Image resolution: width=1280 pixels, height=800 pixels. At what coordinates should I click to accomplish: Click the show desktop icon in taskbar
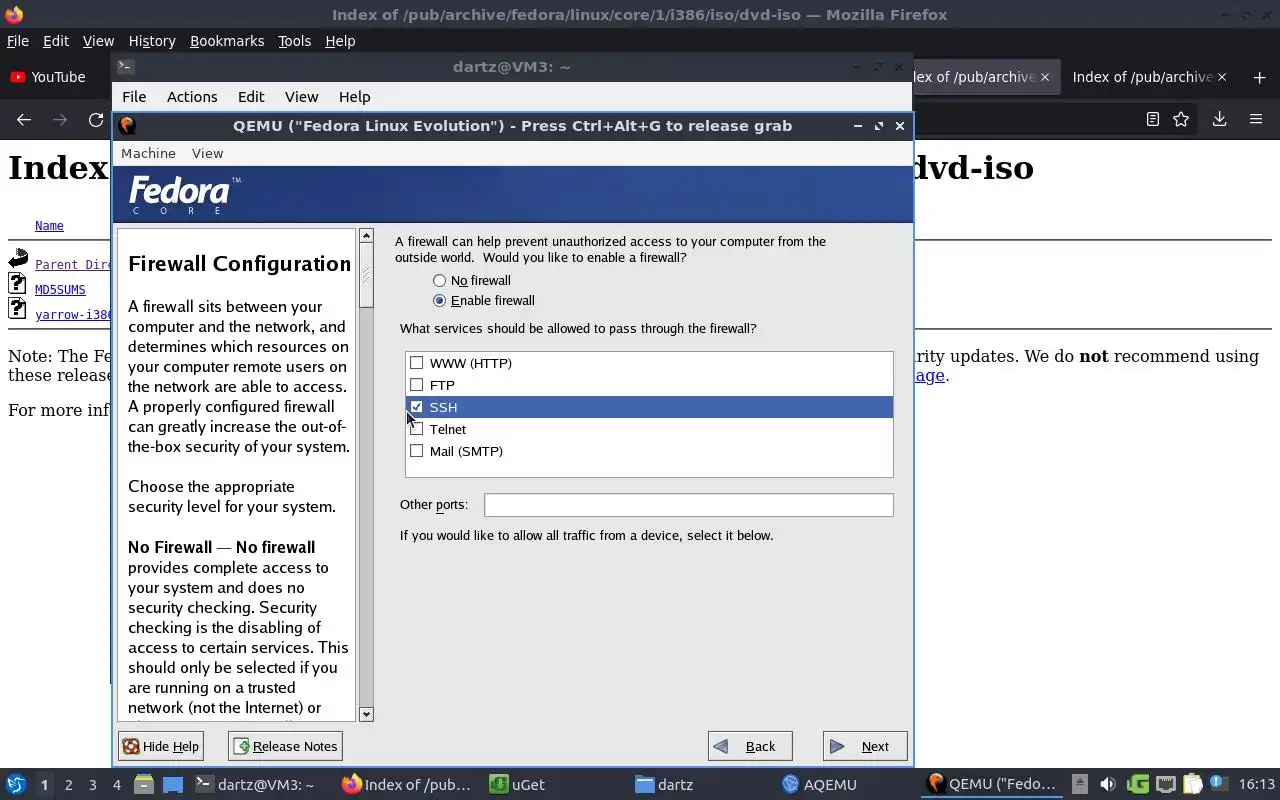pos(173,784)
